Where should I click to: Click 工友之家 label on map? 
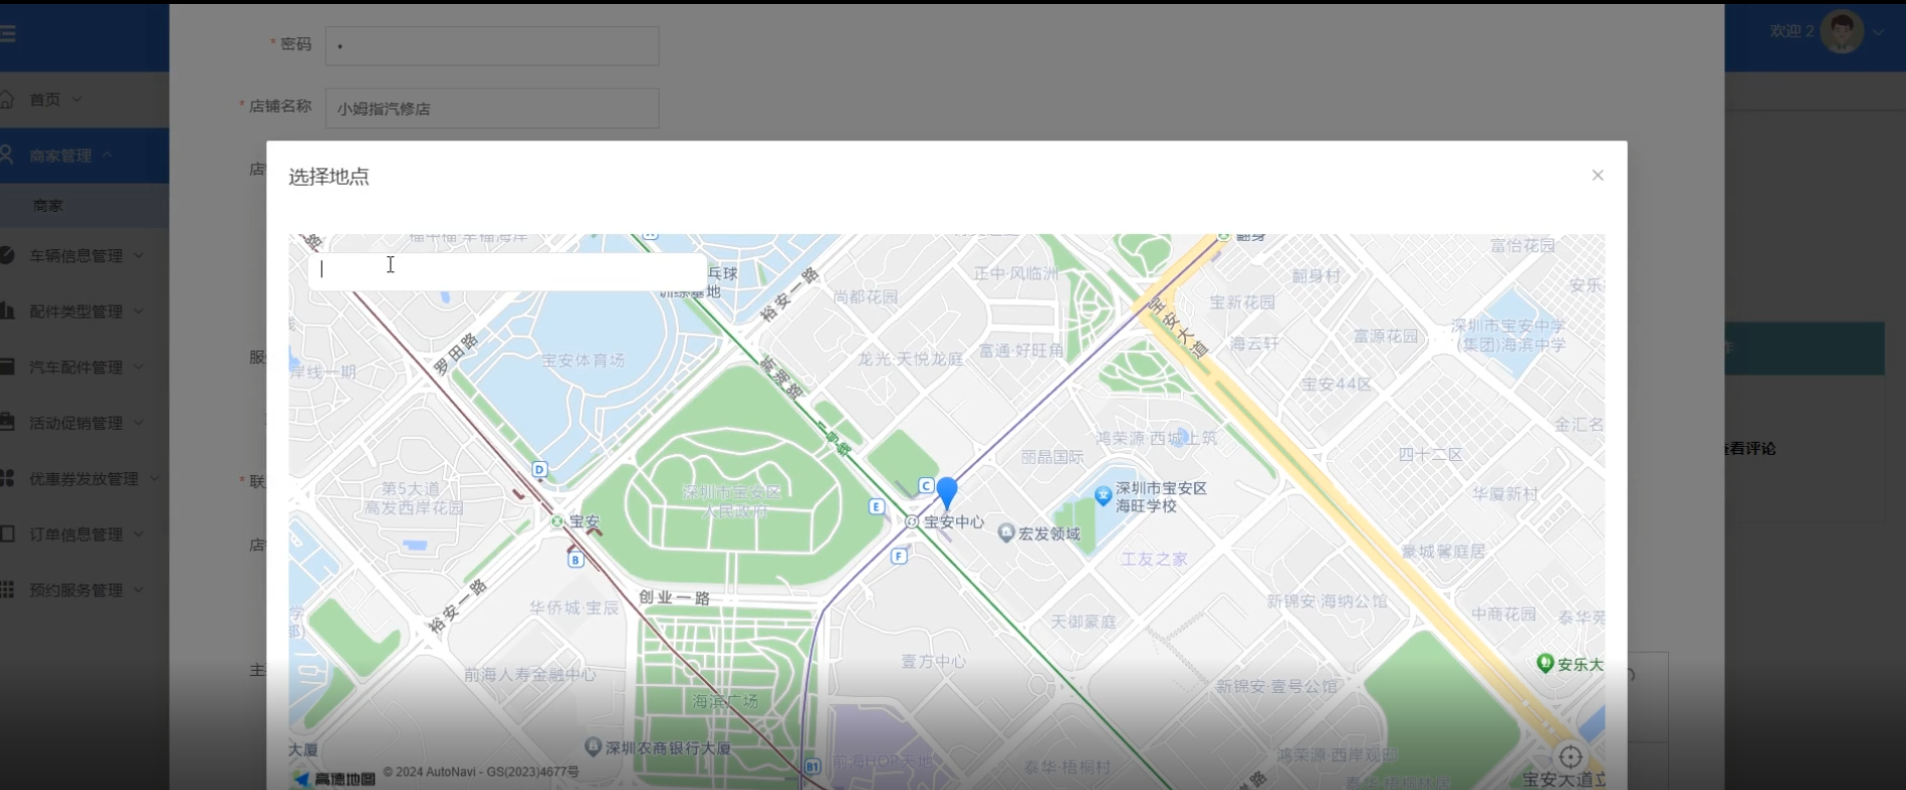[x=1154, y=559]
